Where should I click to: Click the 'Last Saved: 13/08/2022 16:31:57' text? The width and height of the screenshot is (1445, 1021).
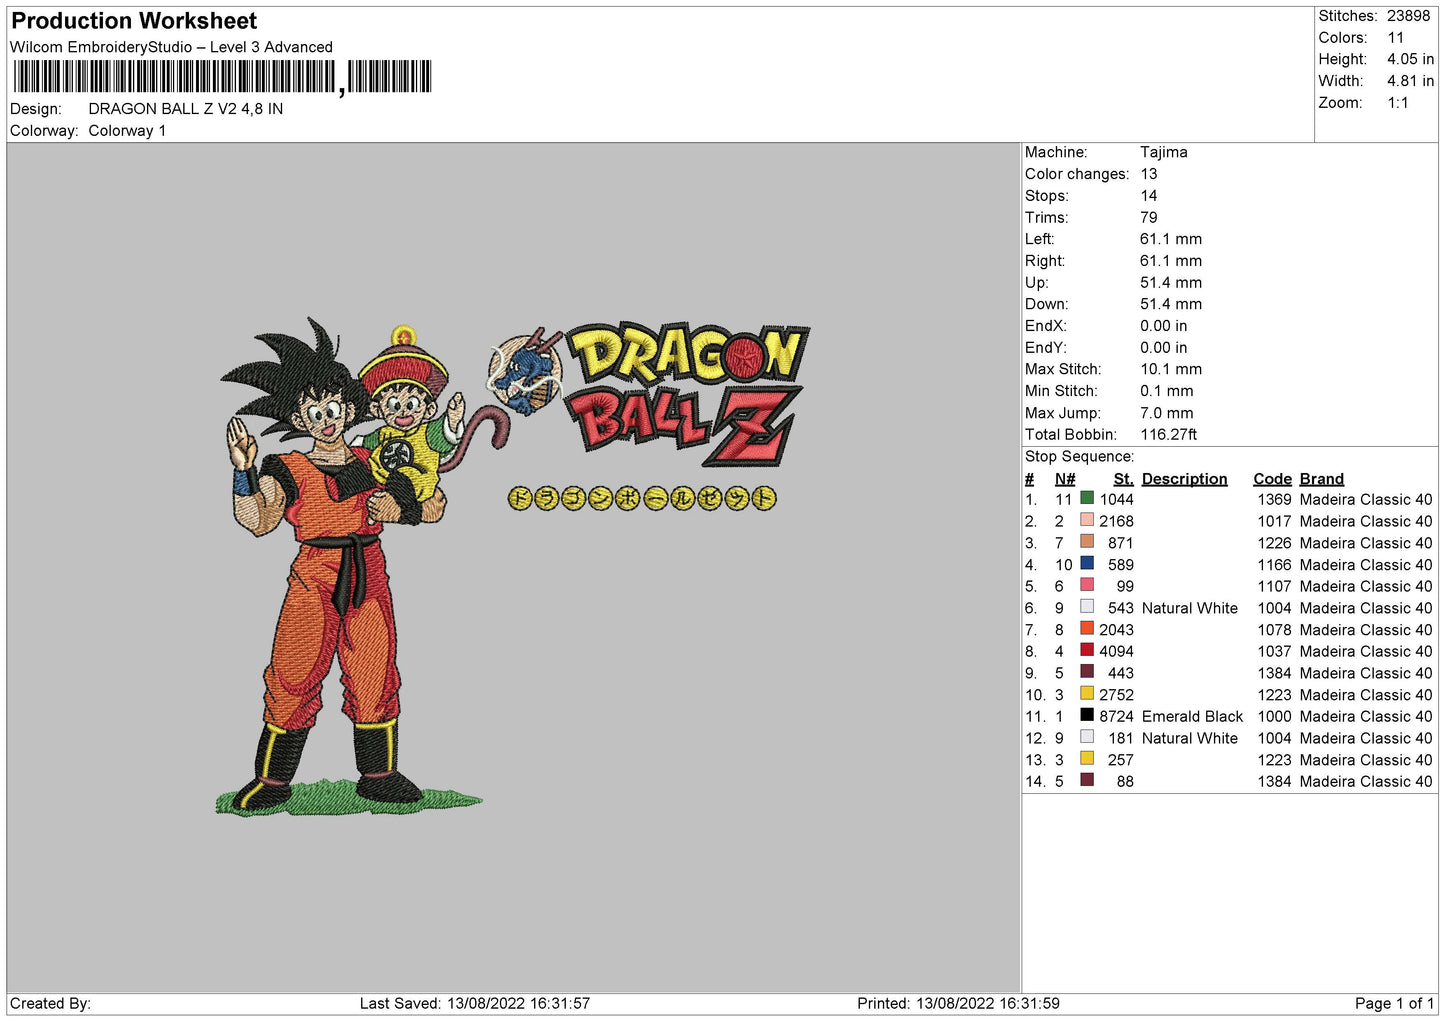coord(475,1003)
